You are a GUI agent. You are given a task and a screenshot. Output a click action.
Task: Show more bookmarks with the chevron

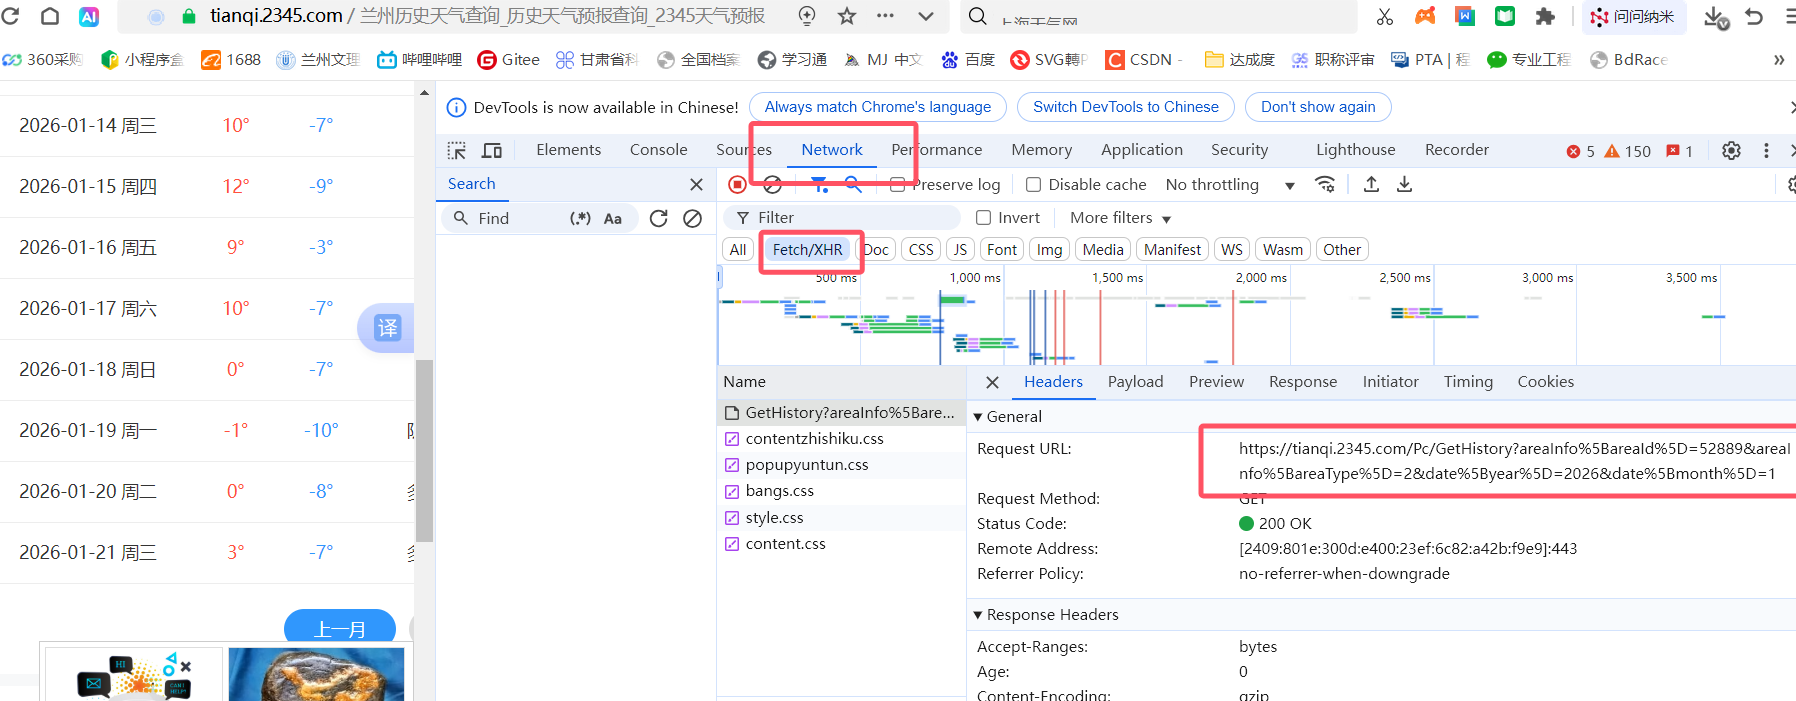pyautogui.click(x=1779, y=60)
